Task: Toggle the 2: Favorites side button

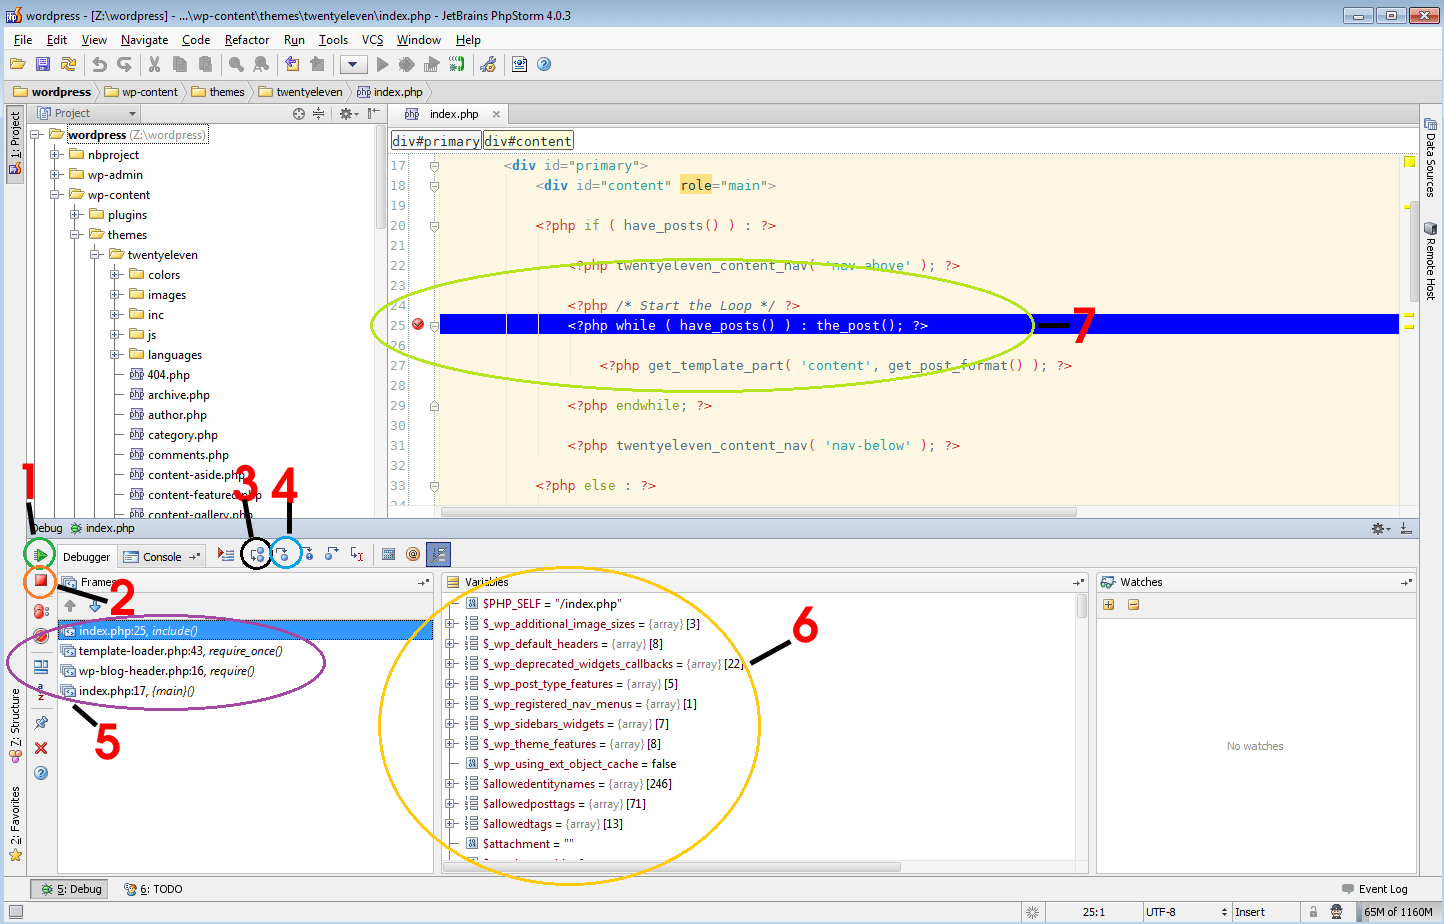Action: click(15, 823)
